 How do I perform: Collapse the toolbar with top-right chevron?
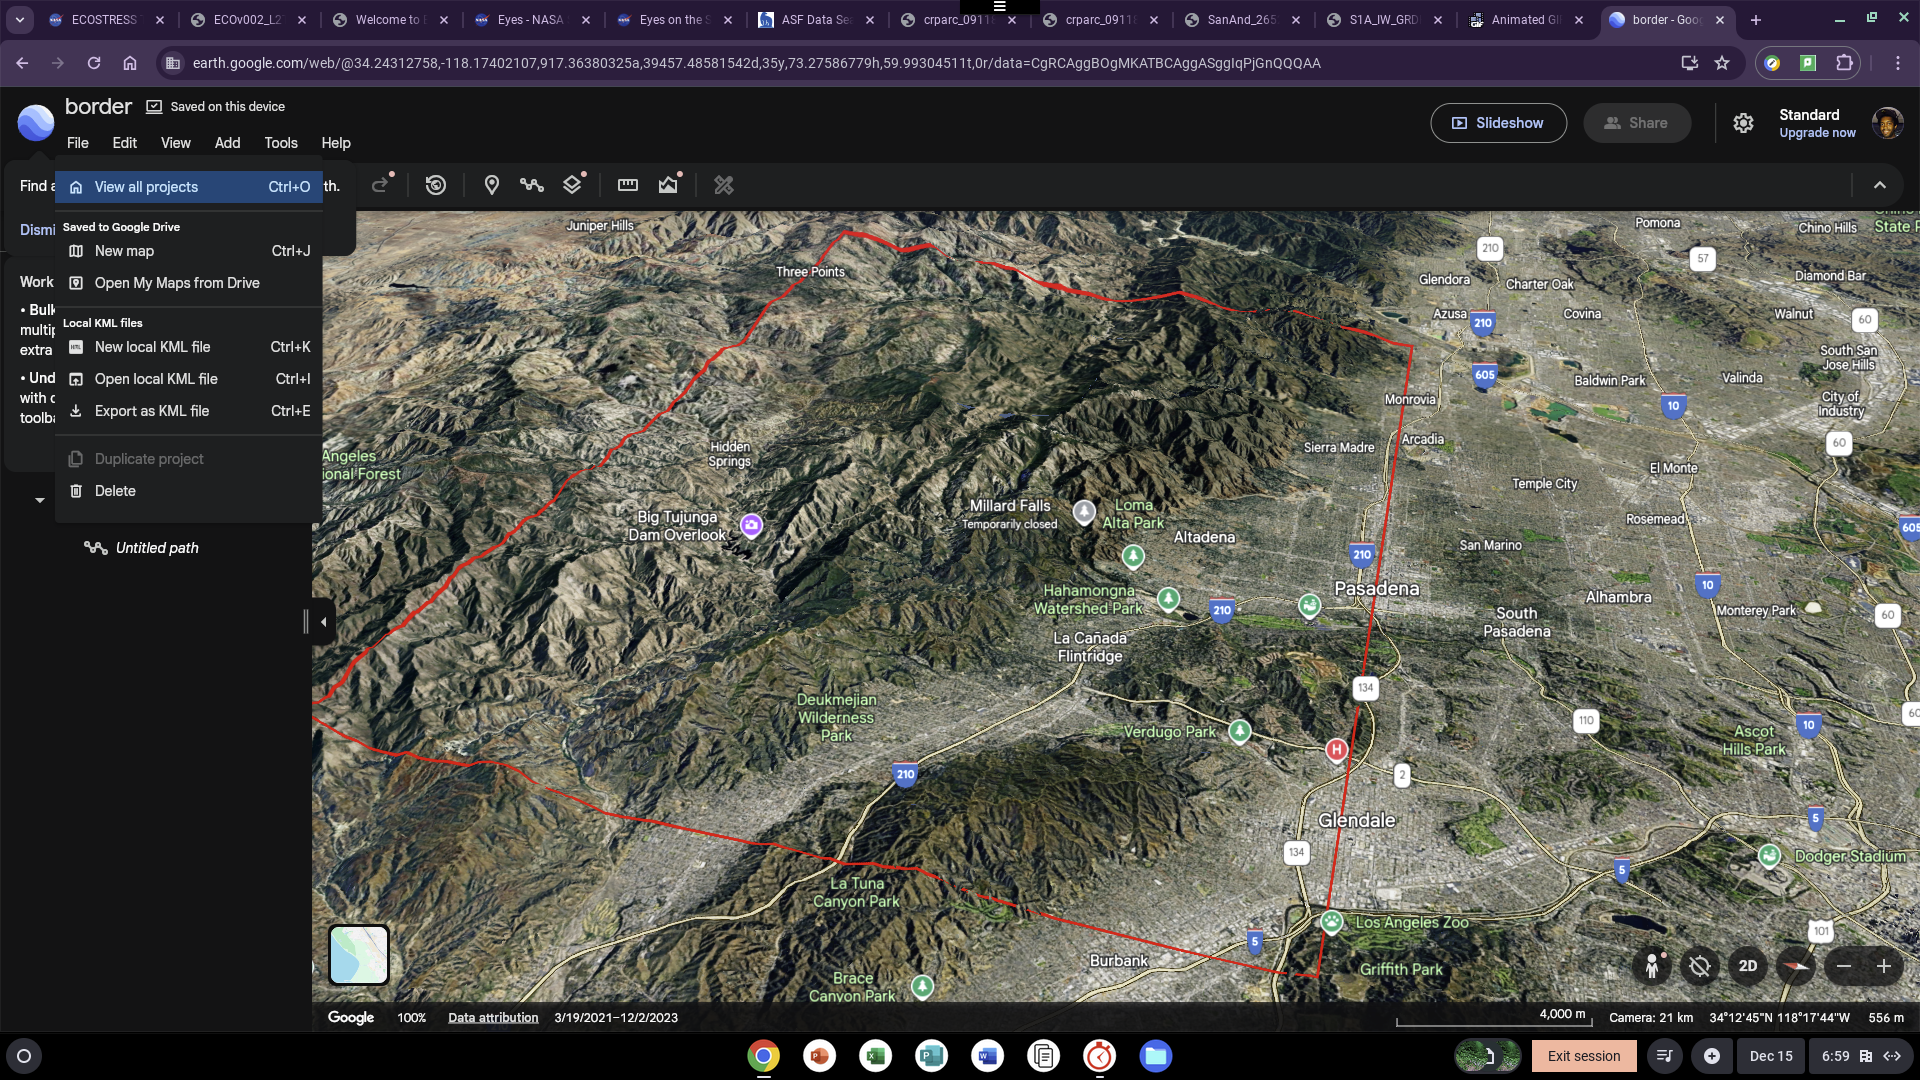pos(1880,185)
